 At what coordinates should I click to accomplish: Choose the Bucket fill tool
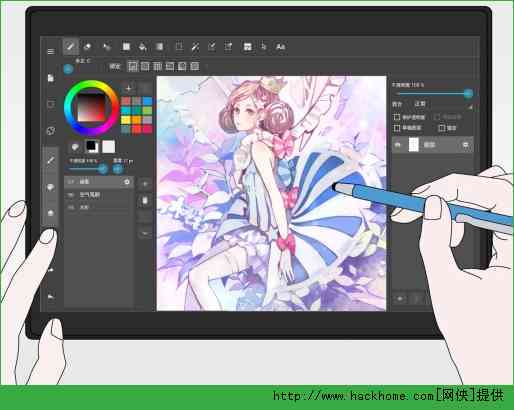coord(143,47)
